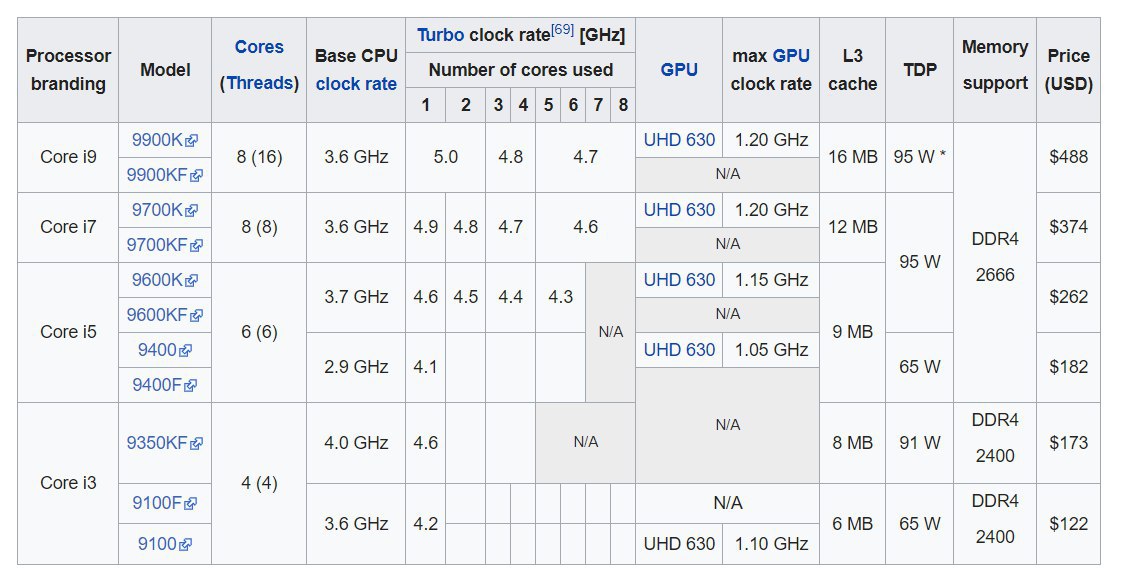Select the 'Core i9' branding cell
The height and width of the screenshot is (575, 1142).
tap(68, 157)
